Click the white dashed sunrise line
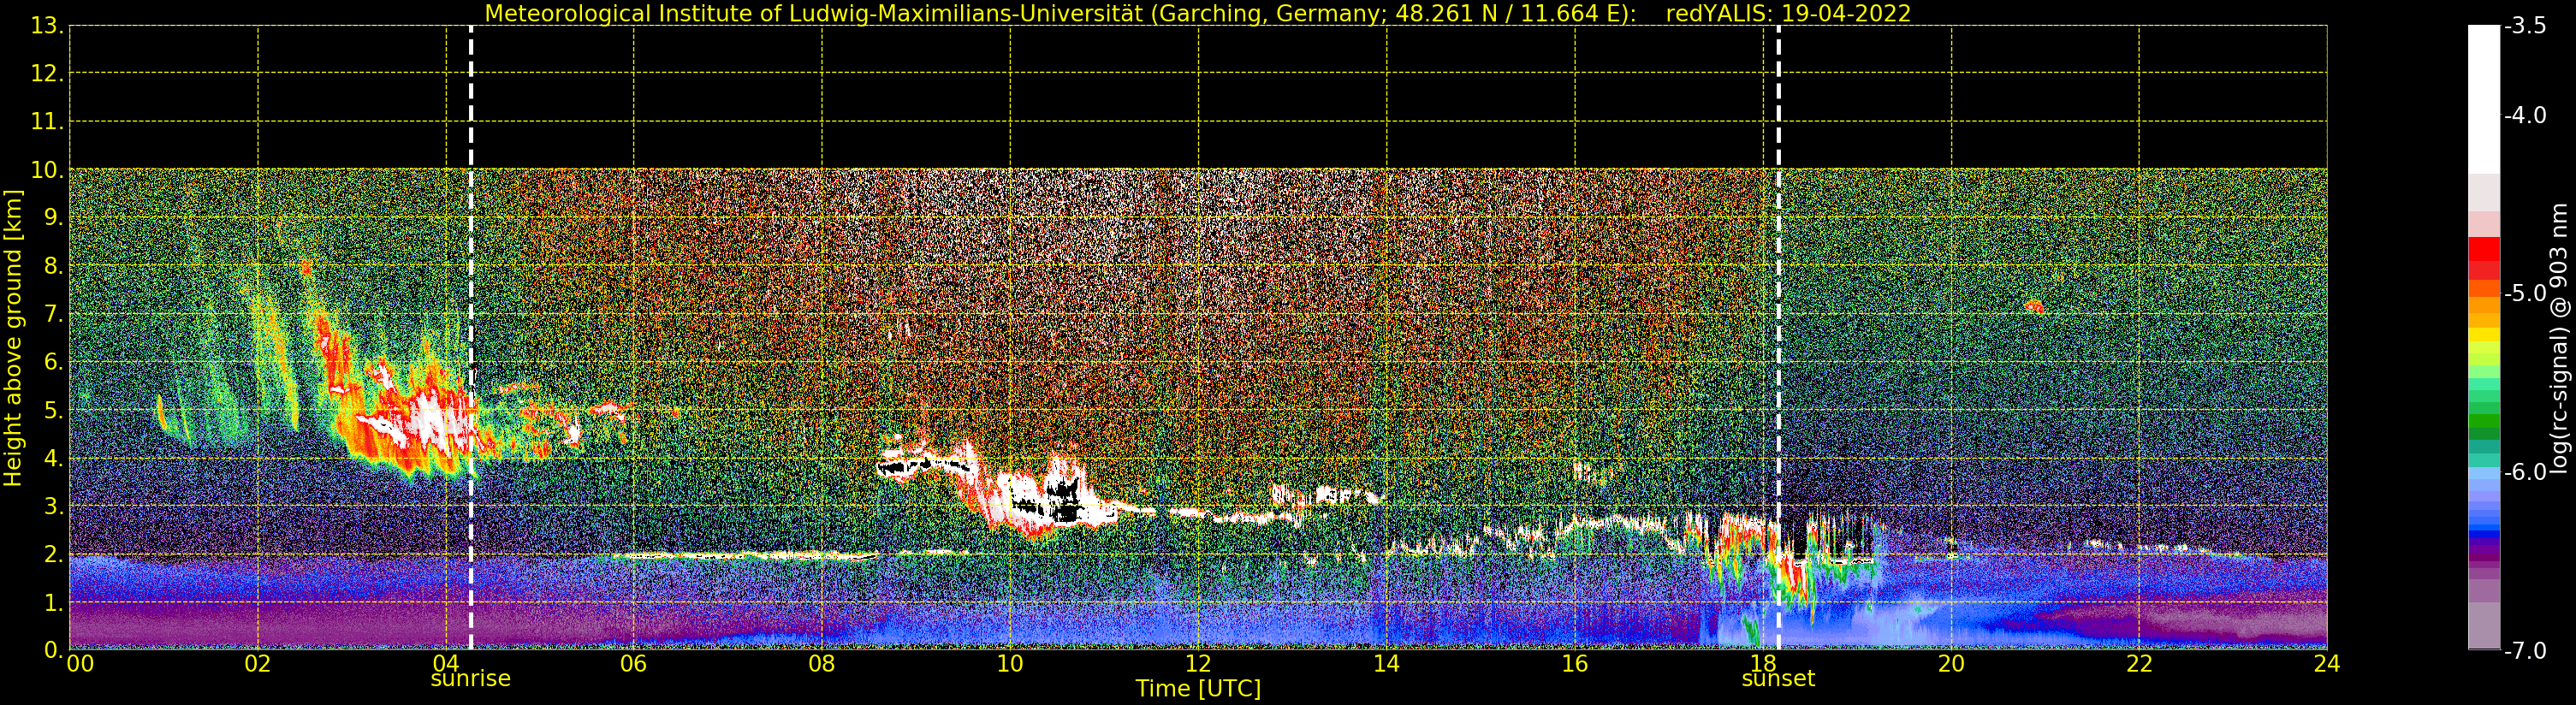Screen dimensions: 2576x705 471,338
